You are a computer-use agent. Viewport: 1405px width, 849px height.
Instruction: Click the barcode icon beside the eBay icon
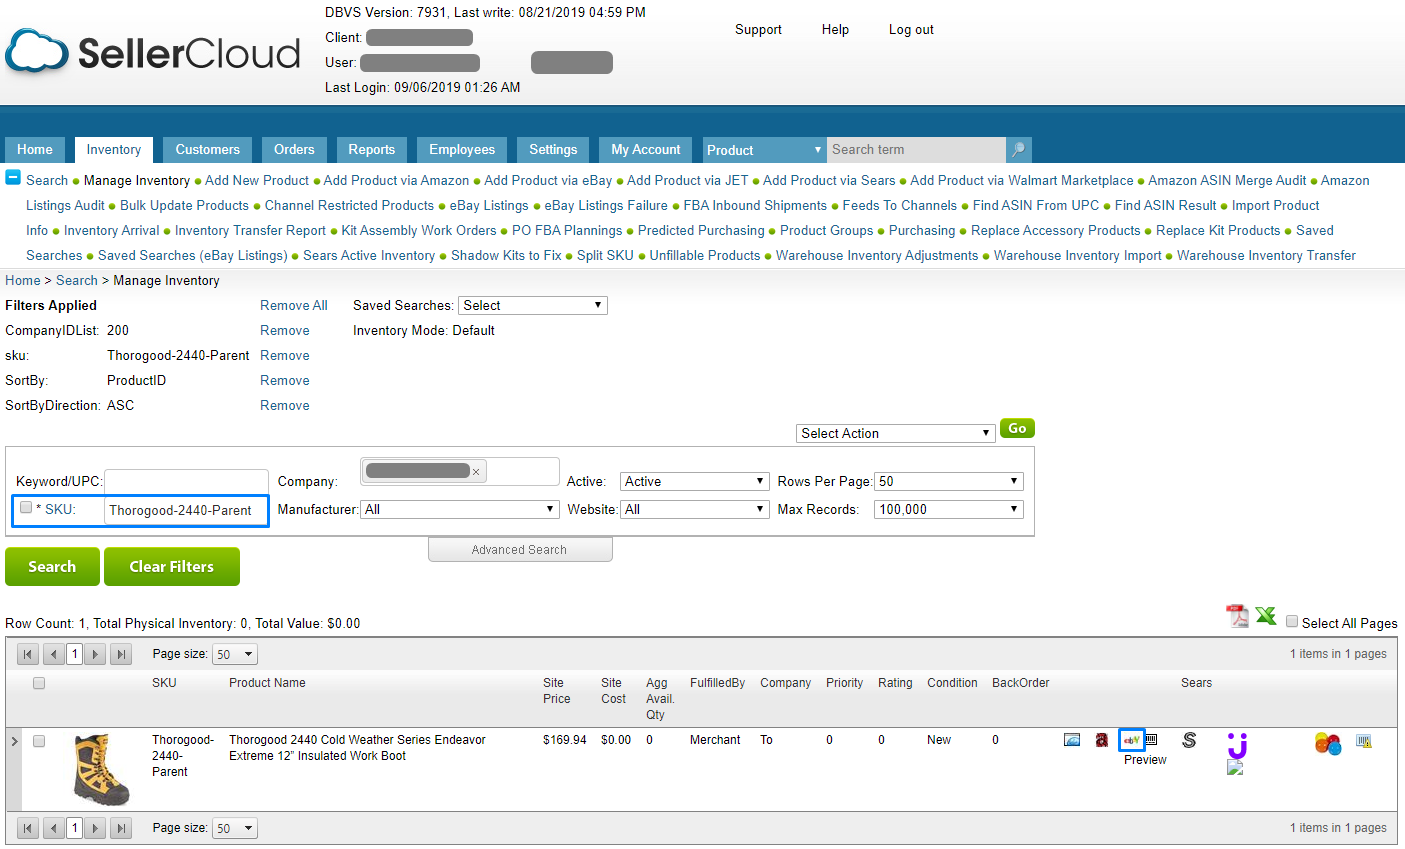tap(1151, 740)
